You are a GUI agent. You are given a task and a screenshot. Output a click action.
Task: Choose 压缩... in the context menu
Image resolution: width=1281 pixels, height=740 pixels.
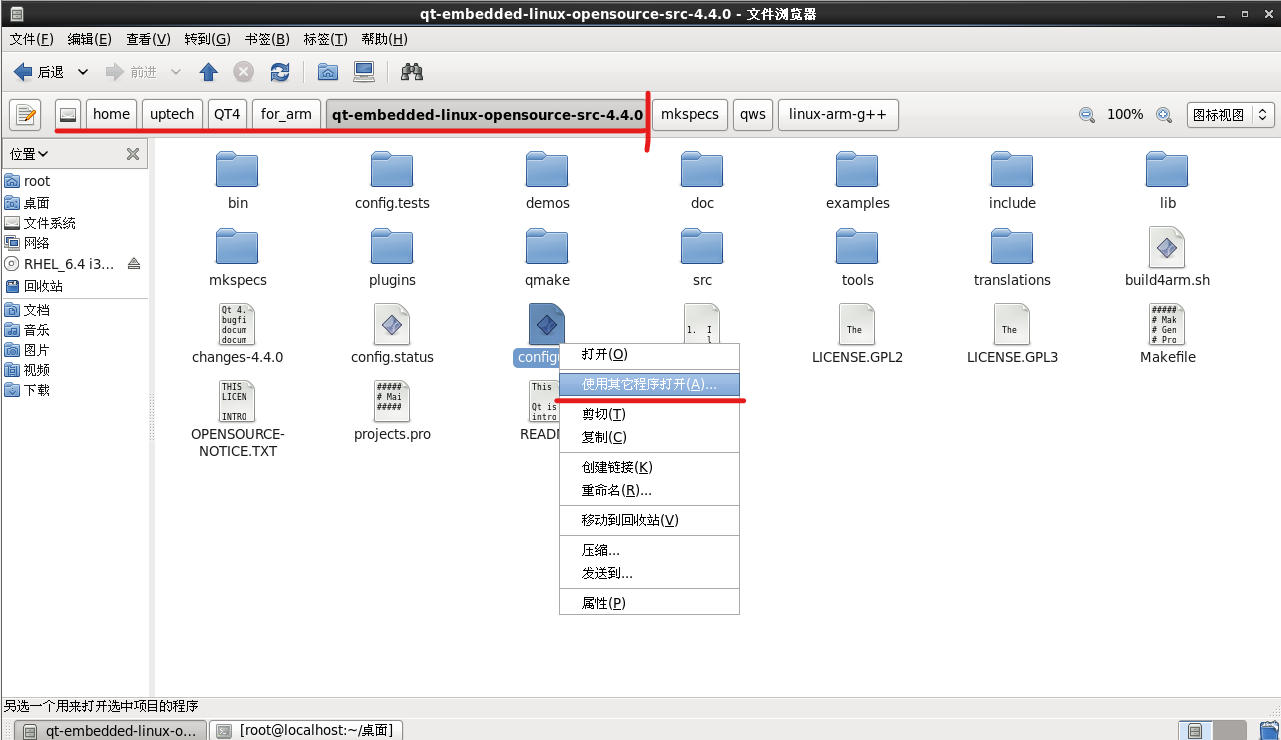649,550
